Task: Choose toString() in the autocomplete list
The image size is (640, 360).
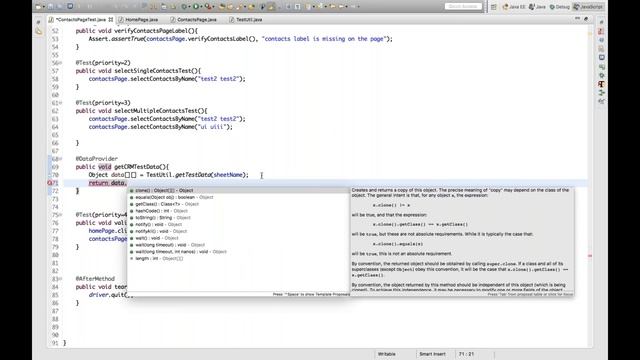Action: 238,218
